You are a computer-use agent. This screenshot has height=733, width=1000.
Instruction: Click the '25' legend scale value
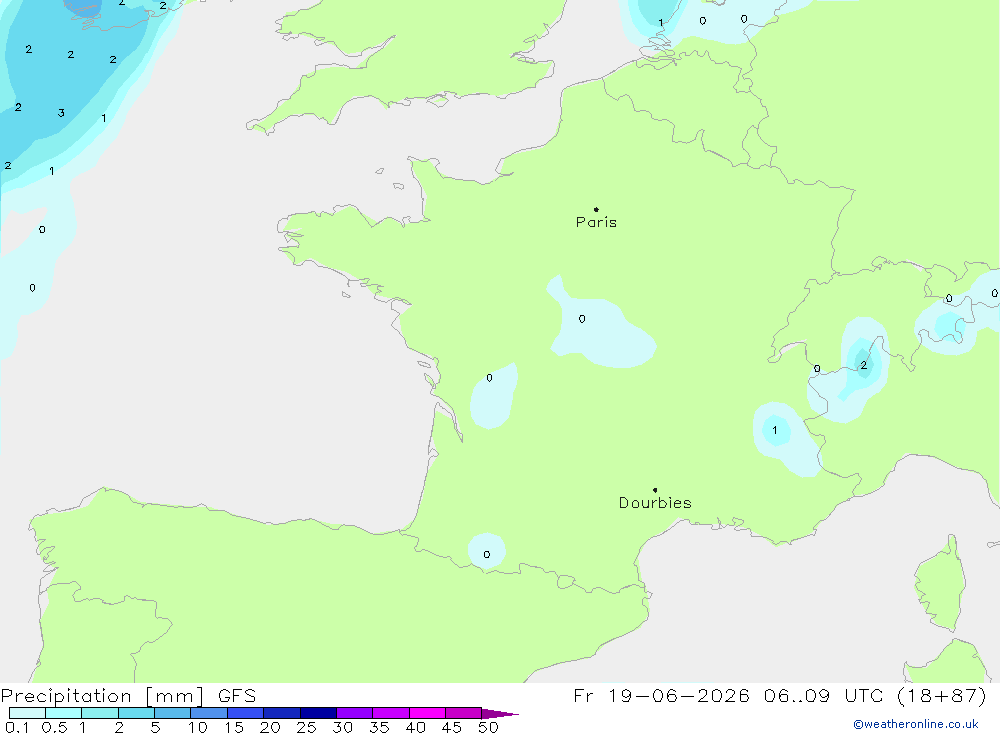(x=307, y=727)
